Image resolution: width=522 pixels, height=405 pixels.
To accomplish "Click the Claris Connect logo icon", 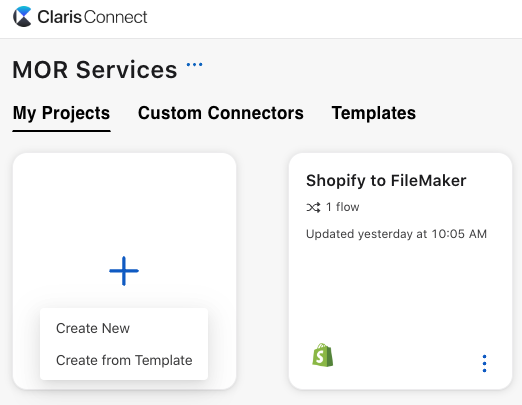I will tap(22, 16).
